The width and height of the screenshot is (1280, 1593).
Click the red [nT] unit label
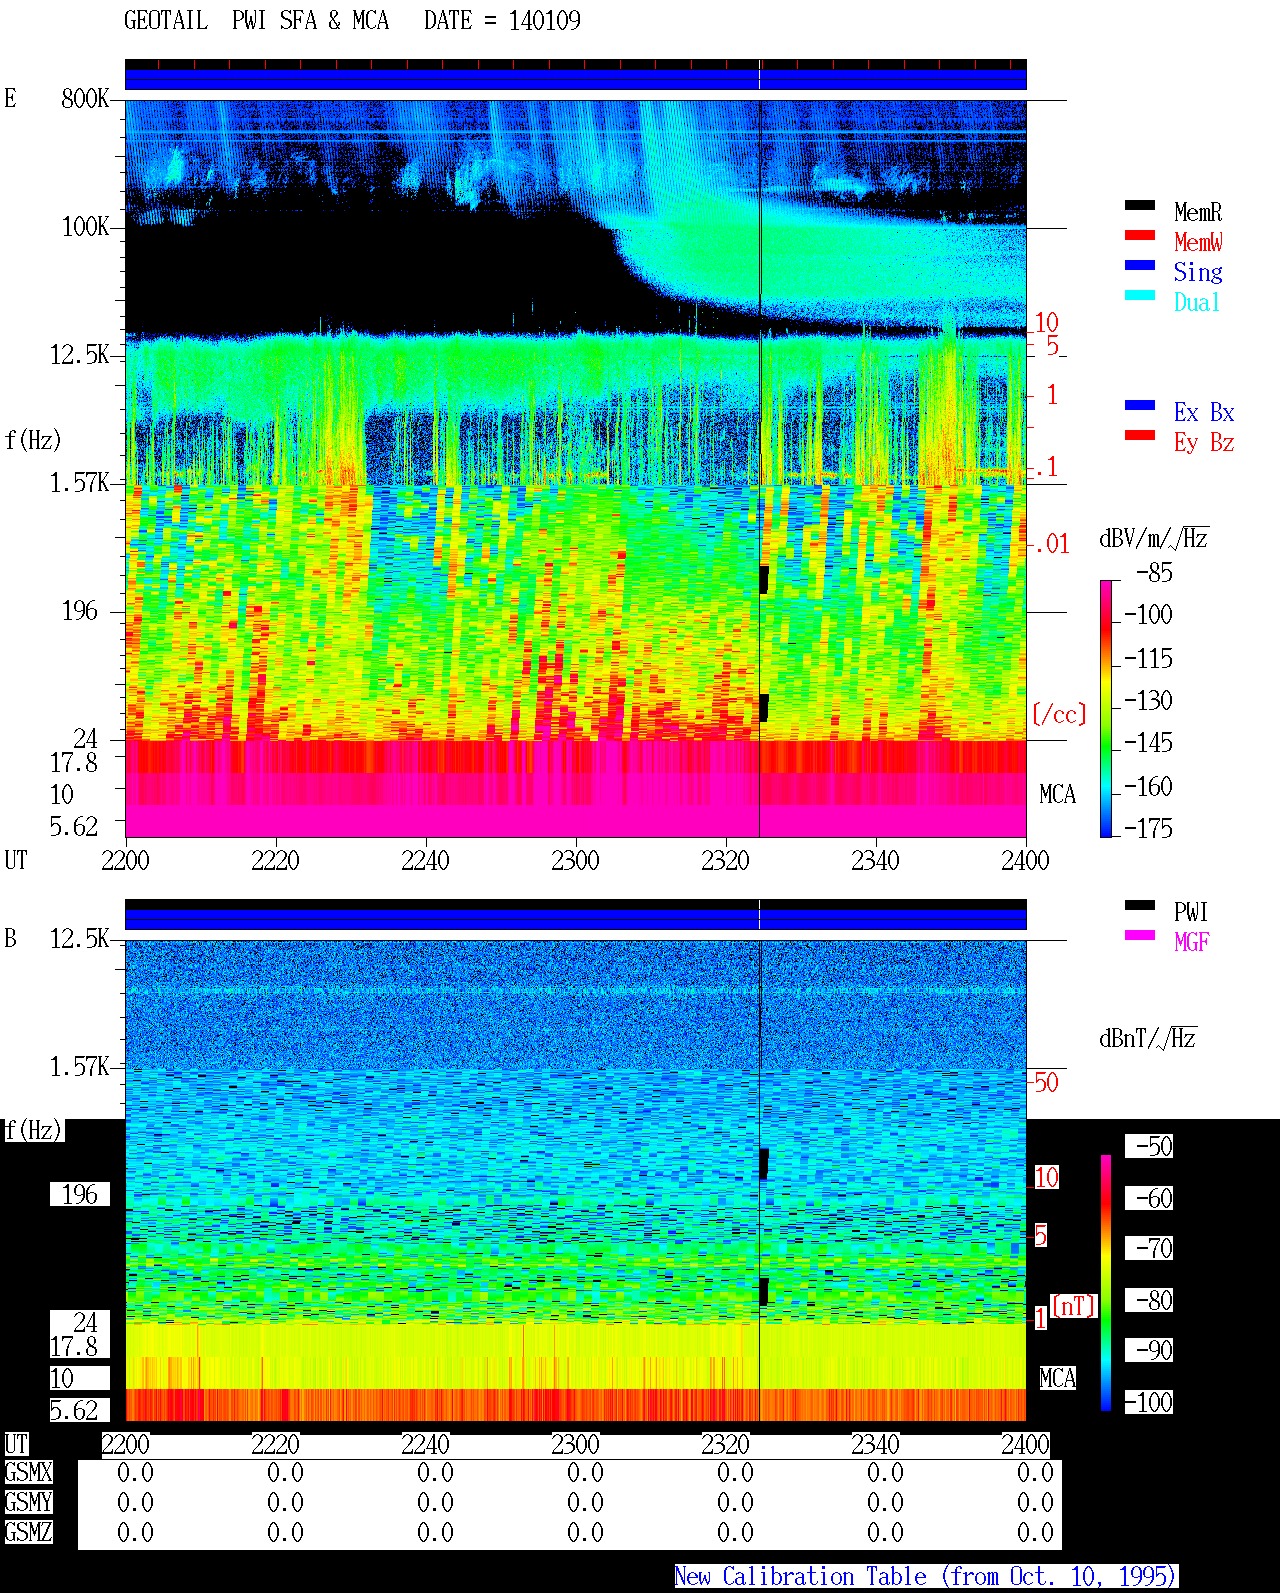[x=1074, y=1306]
